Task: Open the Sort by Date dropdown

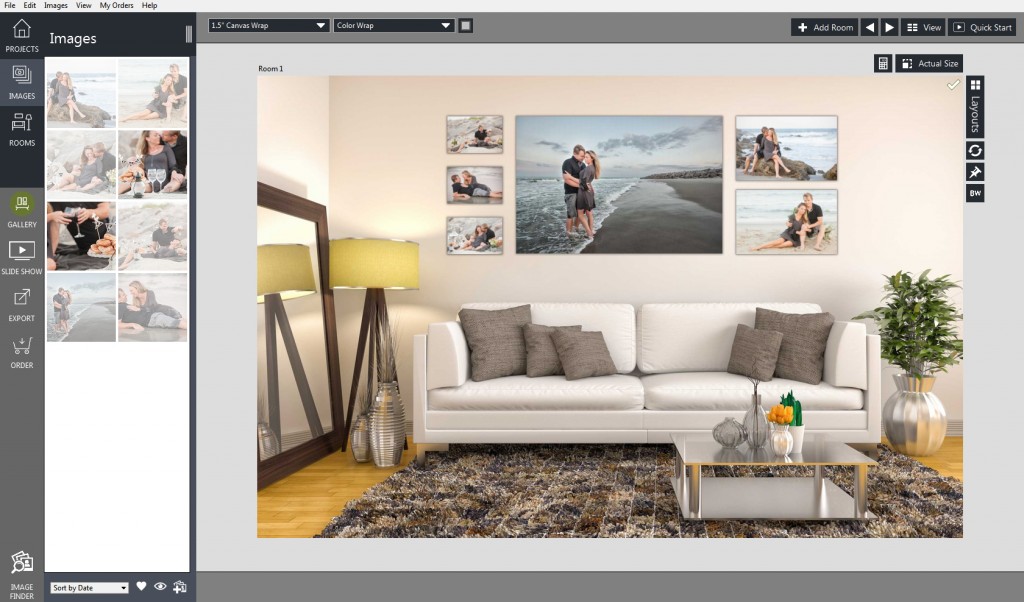Action: coord(89,588)
